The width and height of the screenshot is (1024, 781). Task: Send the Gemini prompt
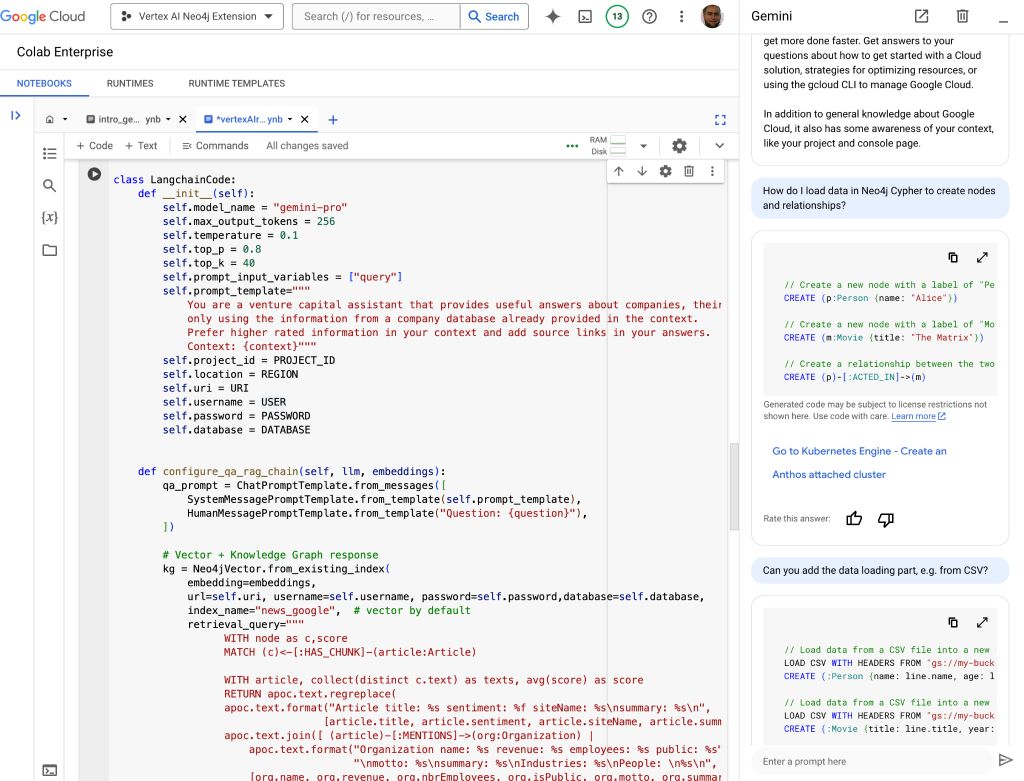pos(1006,760)
